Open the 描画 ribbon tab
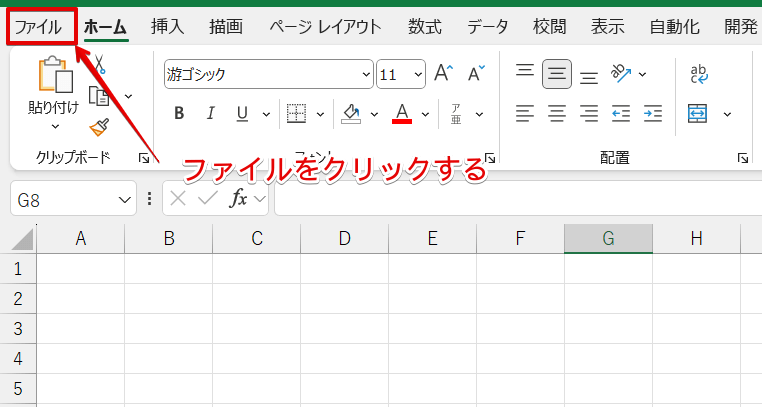762x407 pixels. tap(226, 27)
